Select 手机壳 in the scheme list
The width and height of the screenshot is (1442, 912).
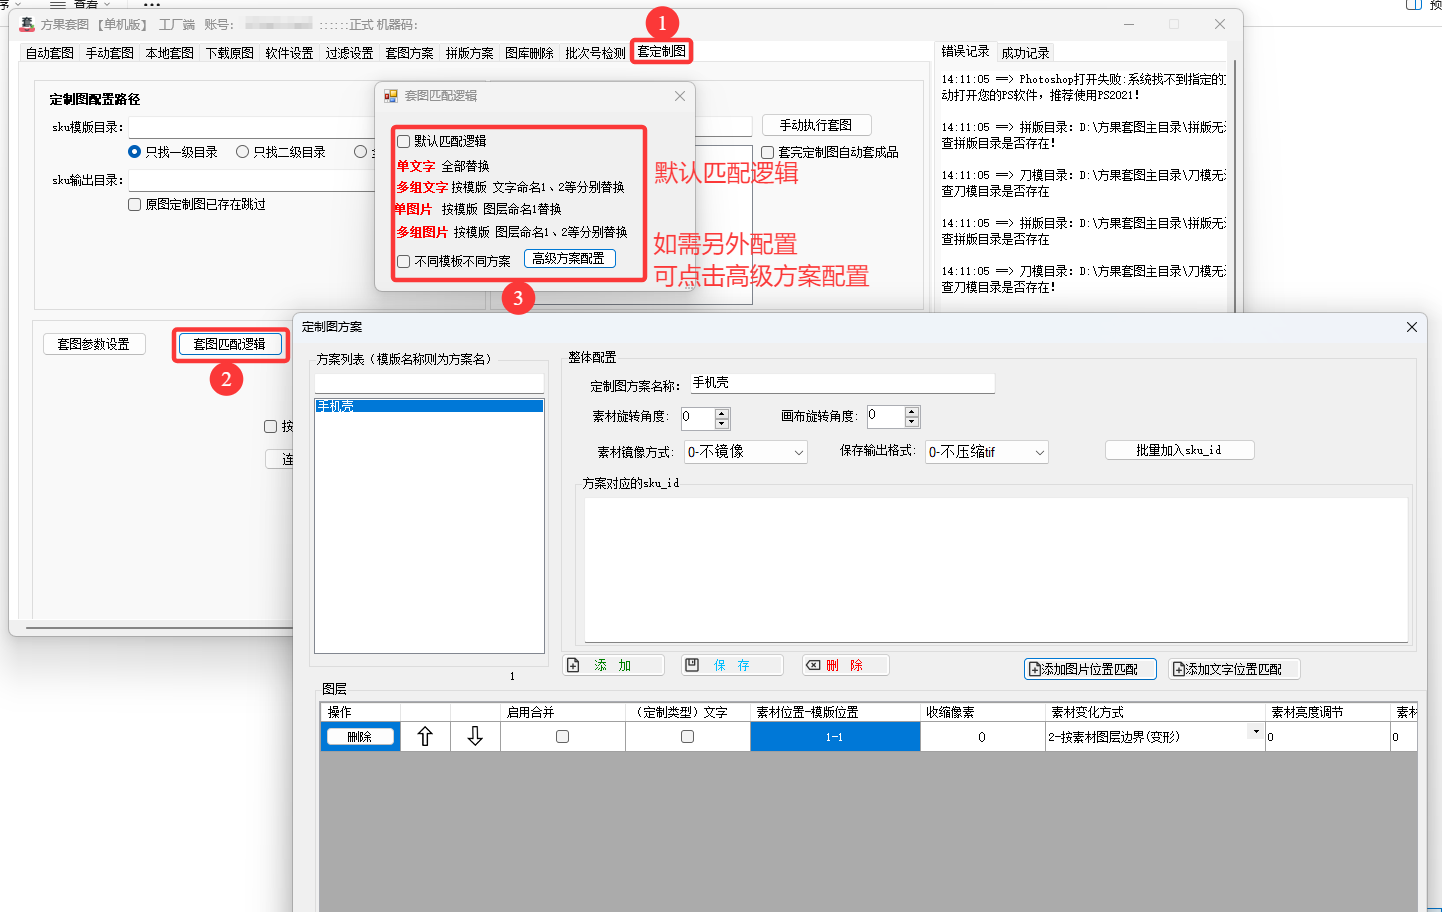(429, 406)
